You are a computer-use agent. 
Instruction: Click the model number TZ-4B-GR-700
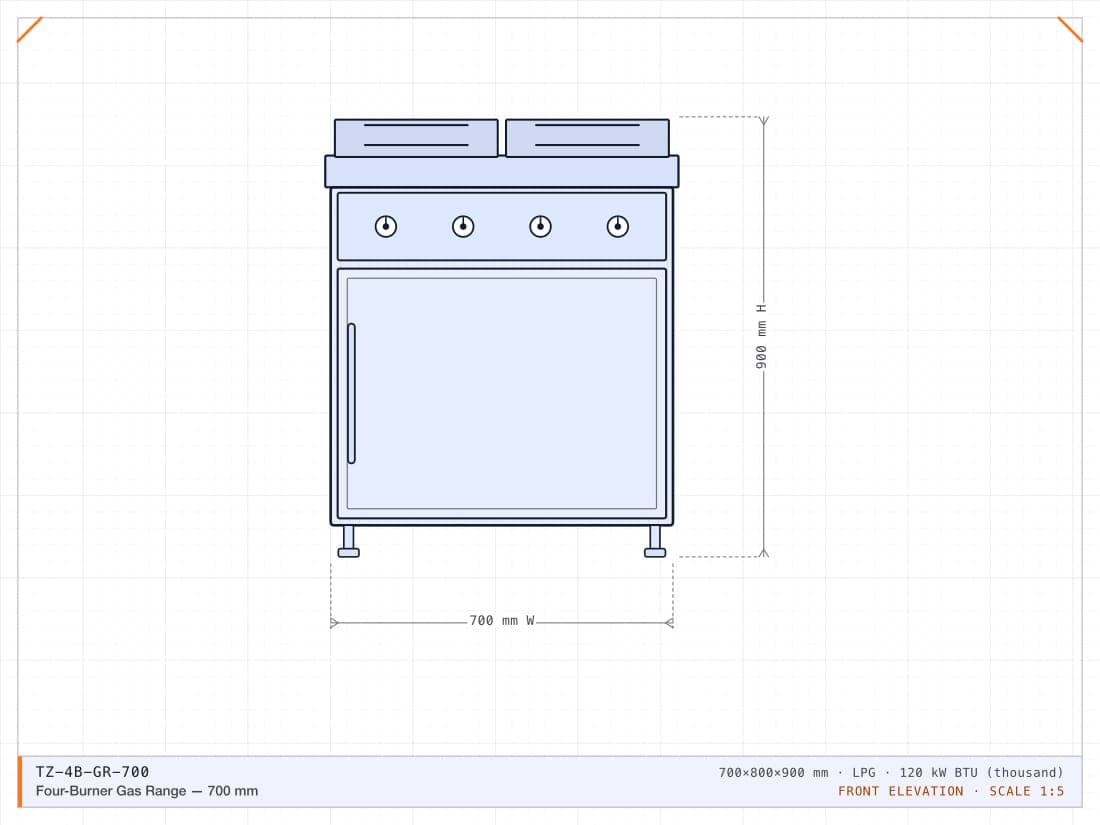[x=92, y=772]
